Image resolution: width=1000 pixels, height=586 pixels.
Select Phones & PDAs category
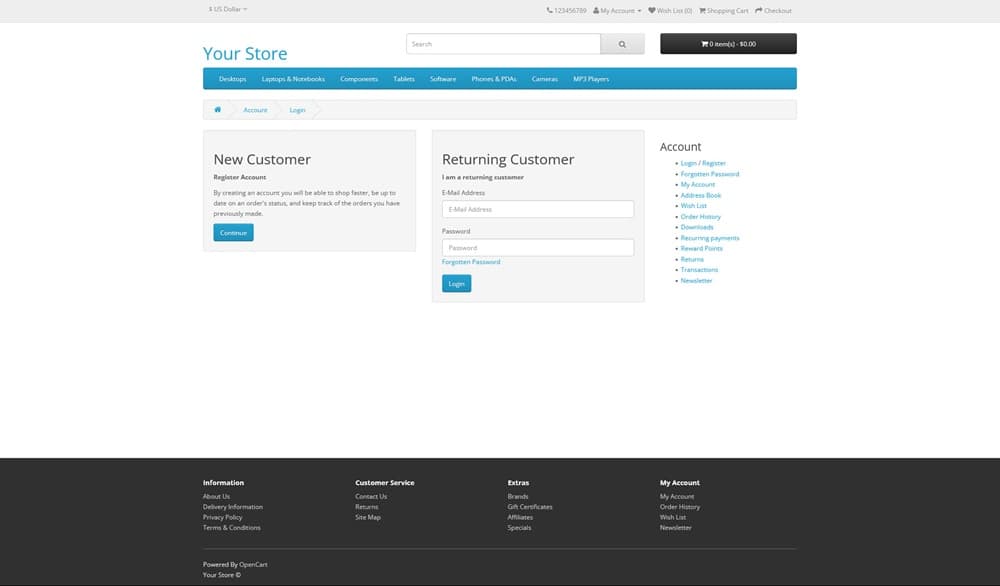[493, 79]
